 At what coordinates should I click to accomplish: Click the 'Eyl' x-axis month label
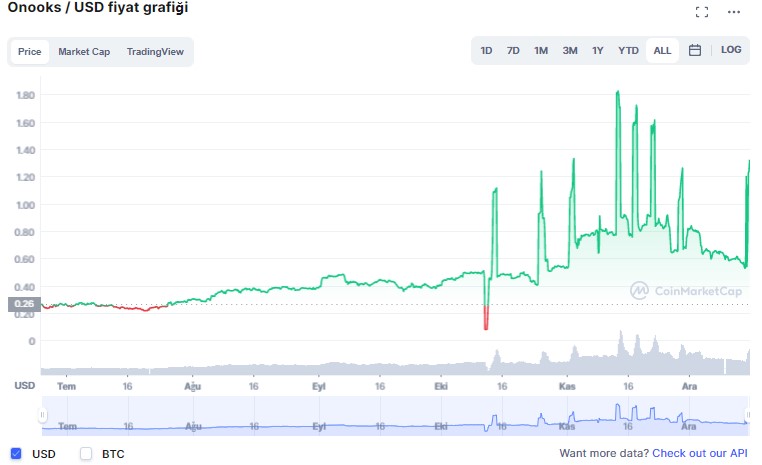click(319, 386)
